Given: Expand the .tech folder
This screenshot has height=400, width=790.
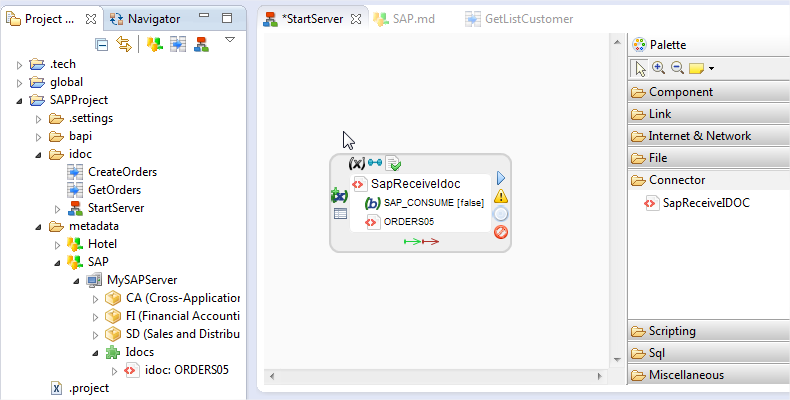Looking at the screenshot, I should (20, 64).
